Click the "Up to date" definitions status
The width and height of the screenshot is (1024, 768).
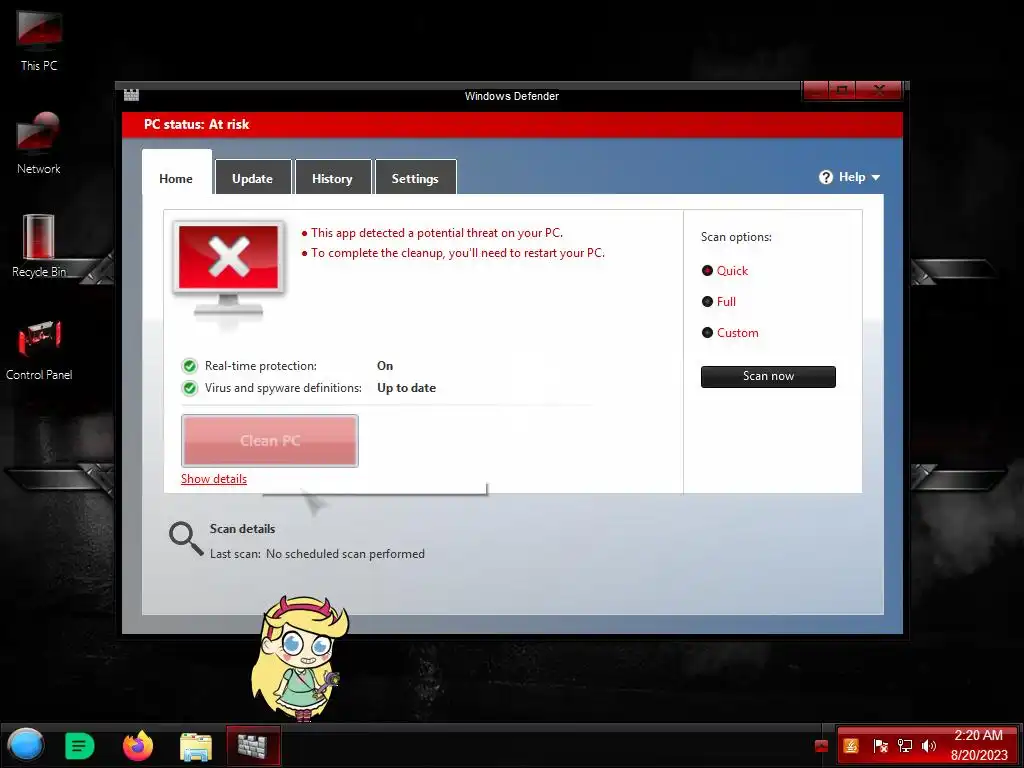tap(406, 388)
